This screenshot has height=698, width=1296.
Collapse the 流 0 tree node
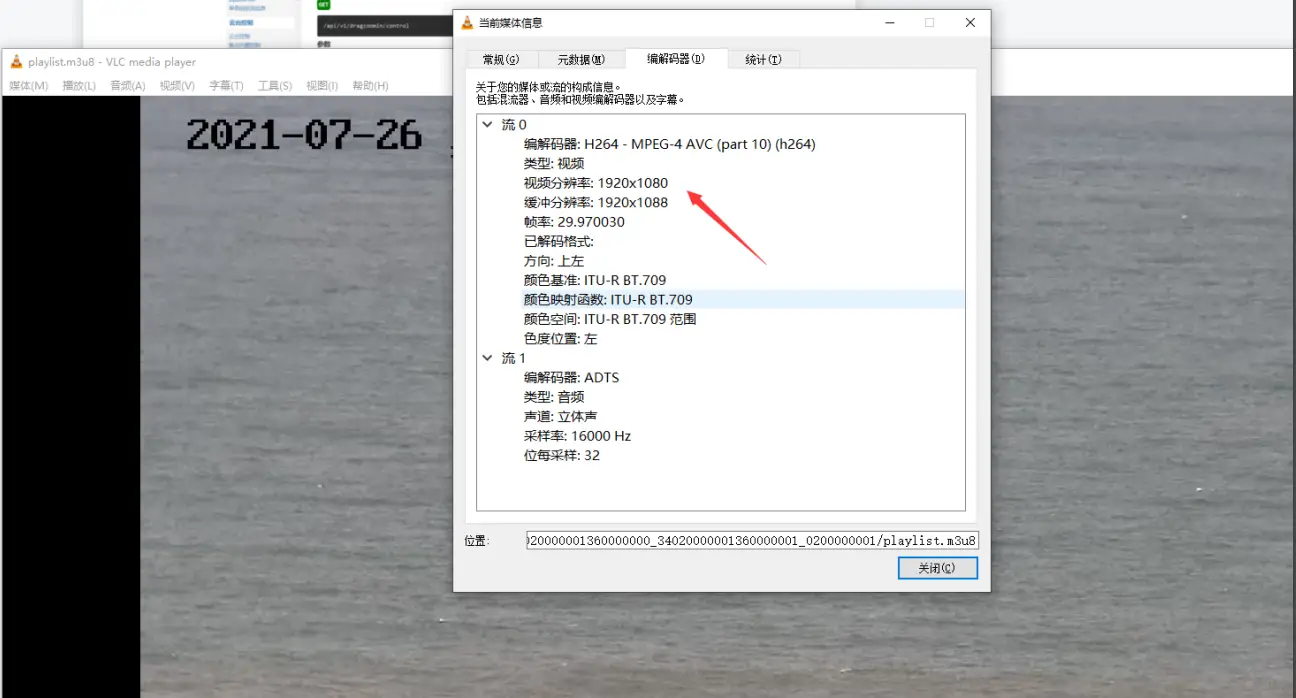coord(487,125)
